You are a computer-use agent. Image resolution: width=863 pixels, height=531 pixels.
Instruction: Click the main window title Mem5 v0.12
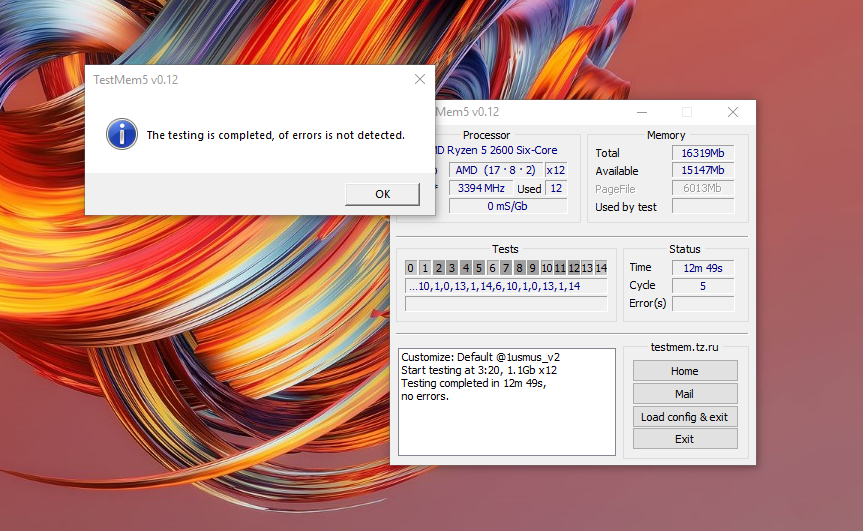pos(467,112)
